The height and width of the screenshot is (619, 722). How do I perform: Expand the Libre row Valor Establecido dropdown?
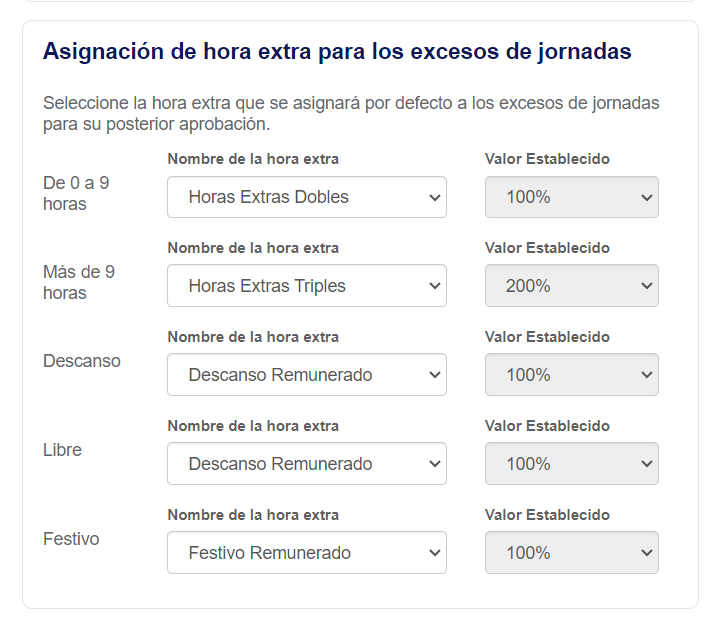571,464
